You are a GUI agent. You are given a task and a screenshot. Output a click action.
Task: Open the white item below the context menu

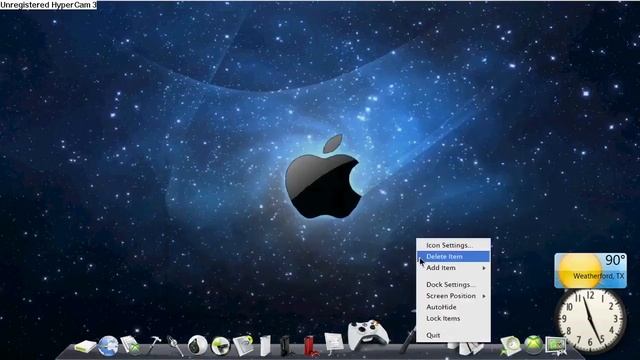(469, 349)
